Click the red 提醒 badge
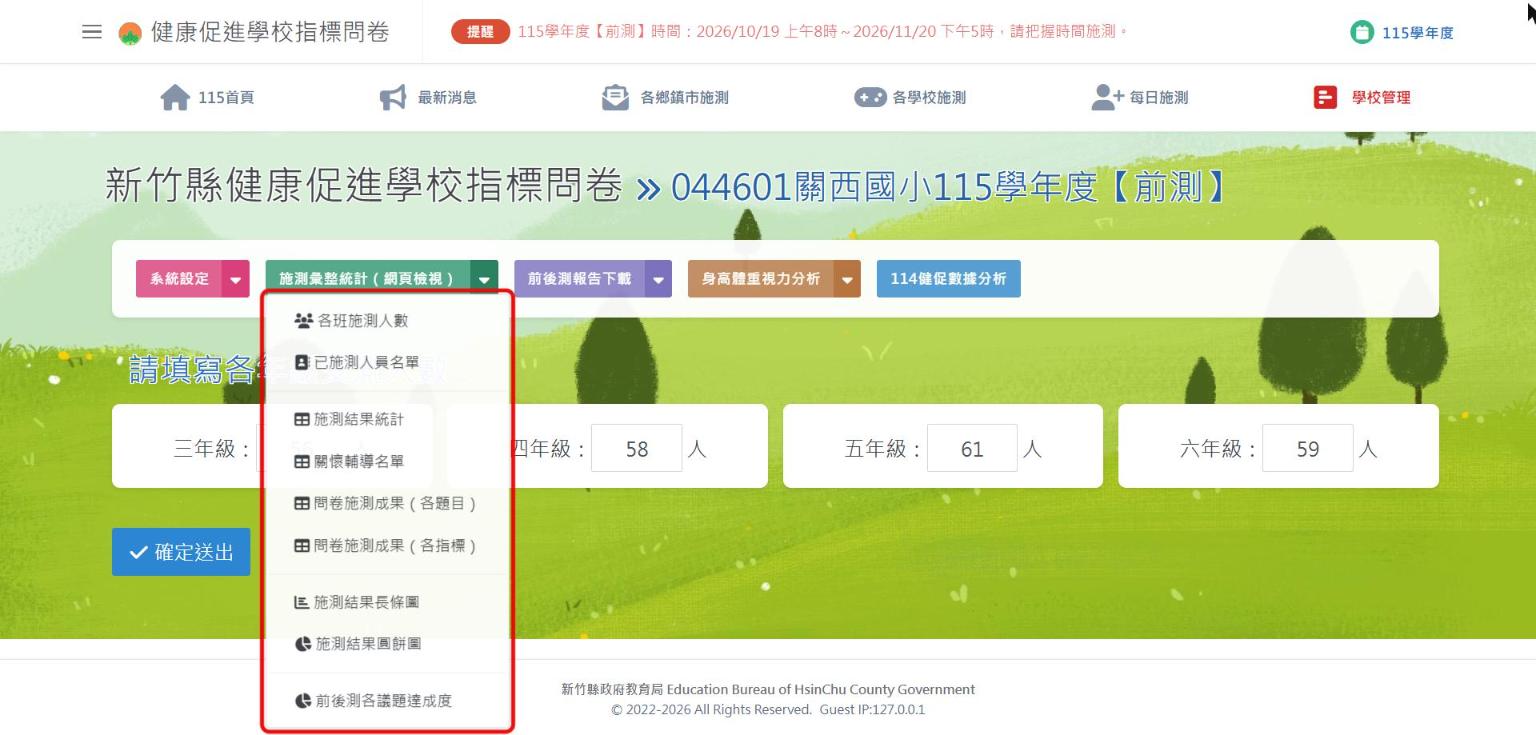This screenshot has height=735, width=1536. pos(481,32)
